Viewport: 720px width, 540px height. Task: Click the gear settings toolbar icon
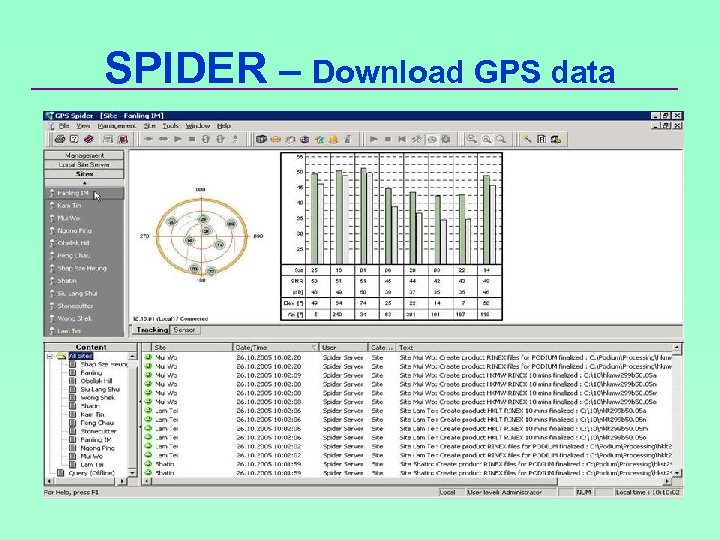coord(445,139)
